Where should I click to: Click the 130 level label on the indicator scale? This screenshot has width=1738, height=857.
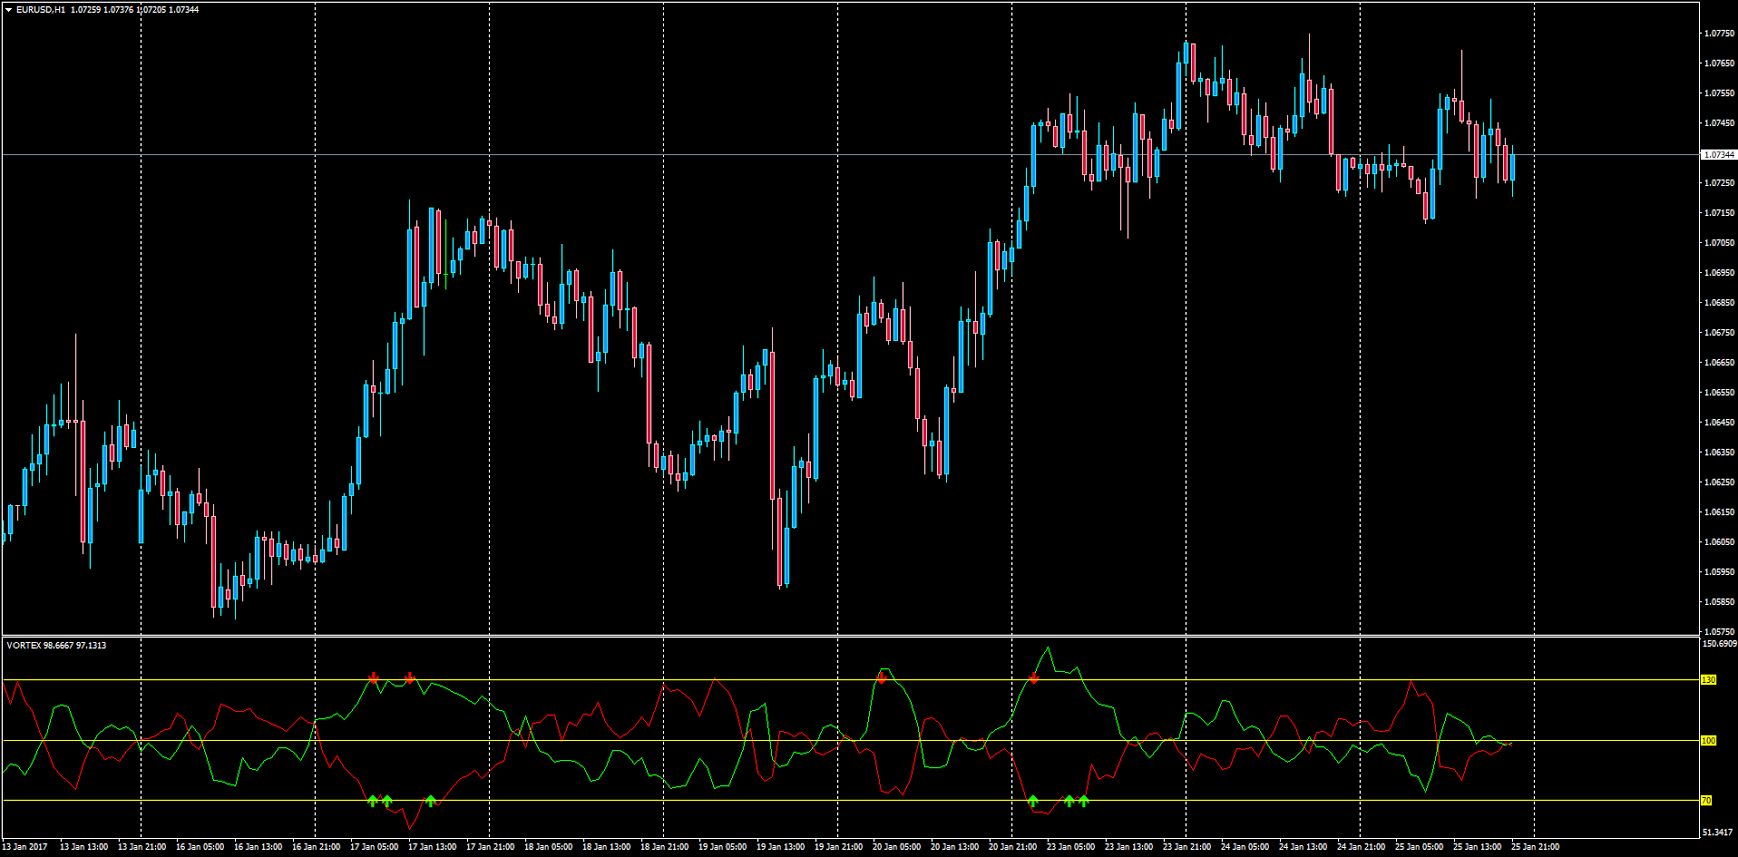point(1708,680)
